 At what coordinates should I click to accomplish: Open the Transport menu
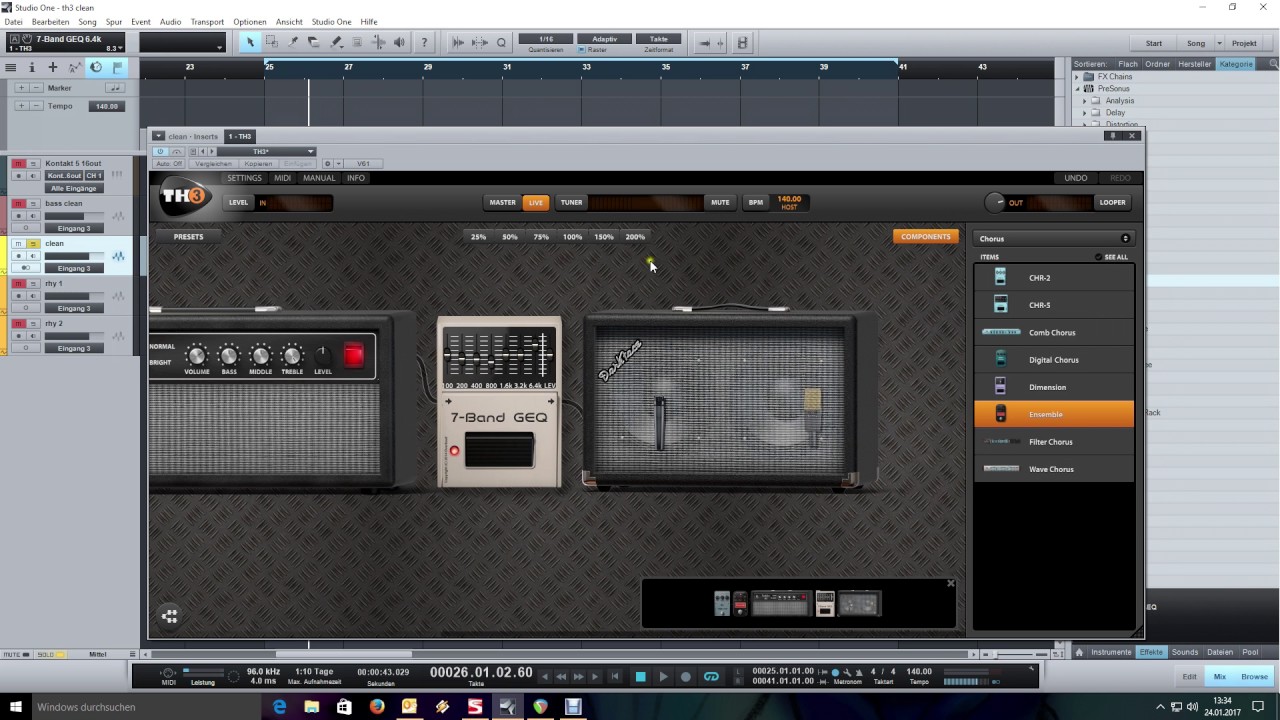[x=207, y=21]
